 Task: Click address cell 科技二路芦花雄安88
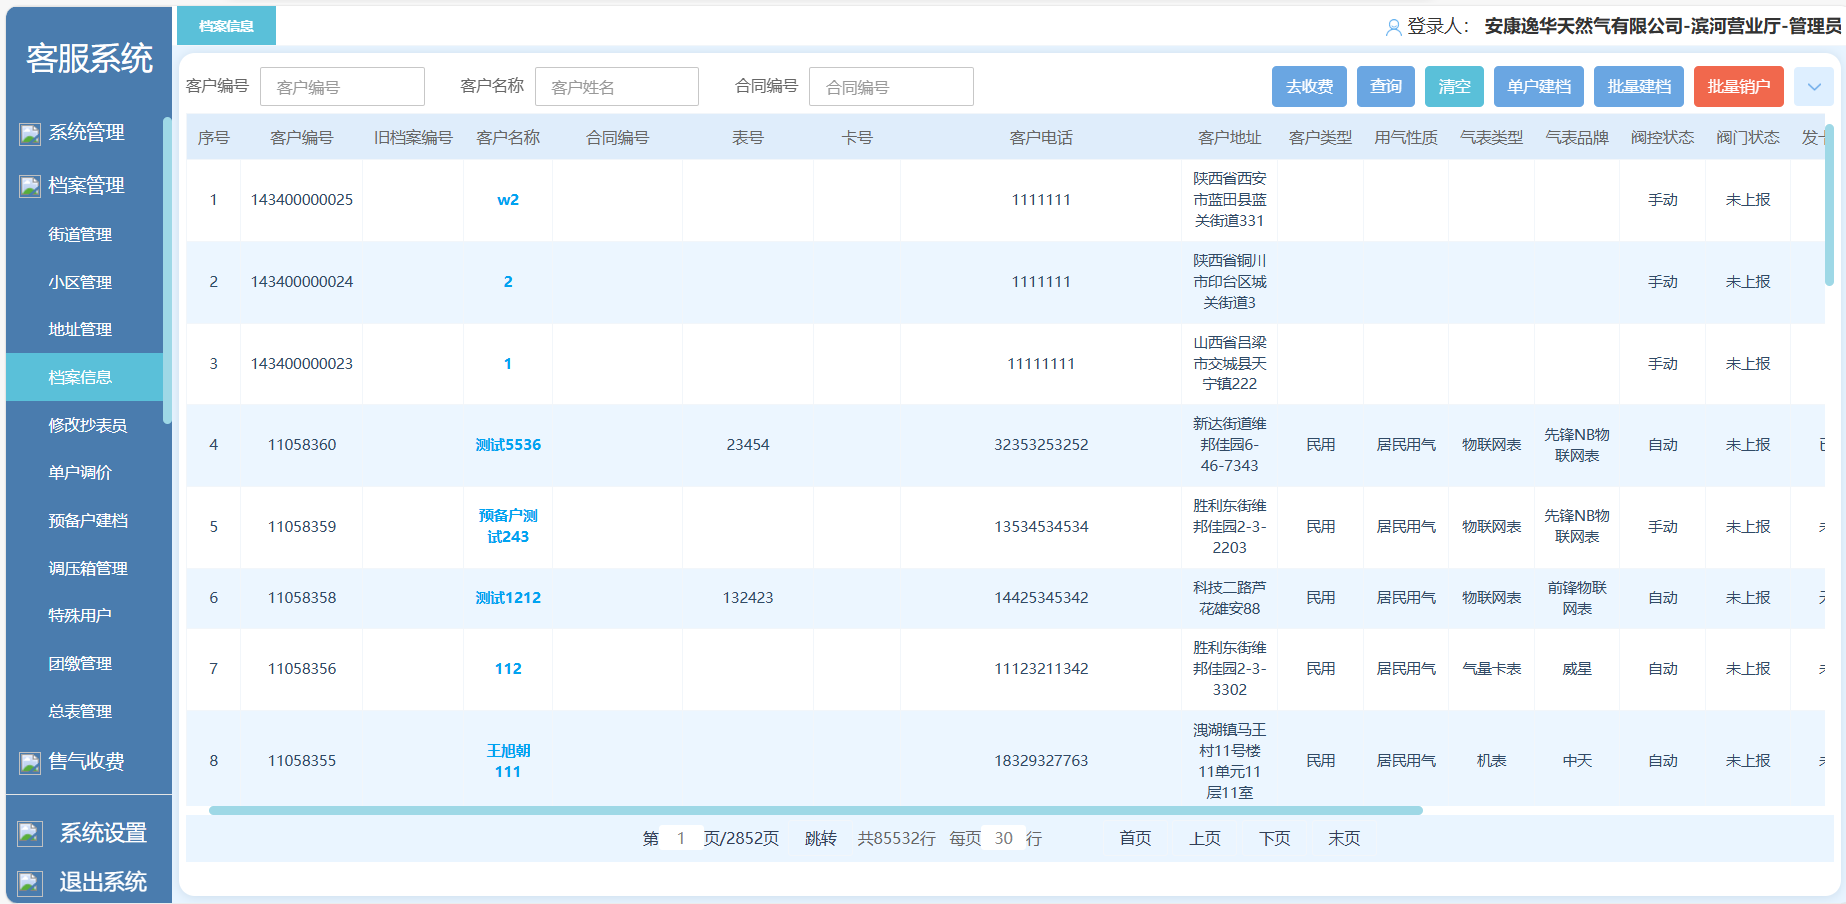tap(1230, 598)
